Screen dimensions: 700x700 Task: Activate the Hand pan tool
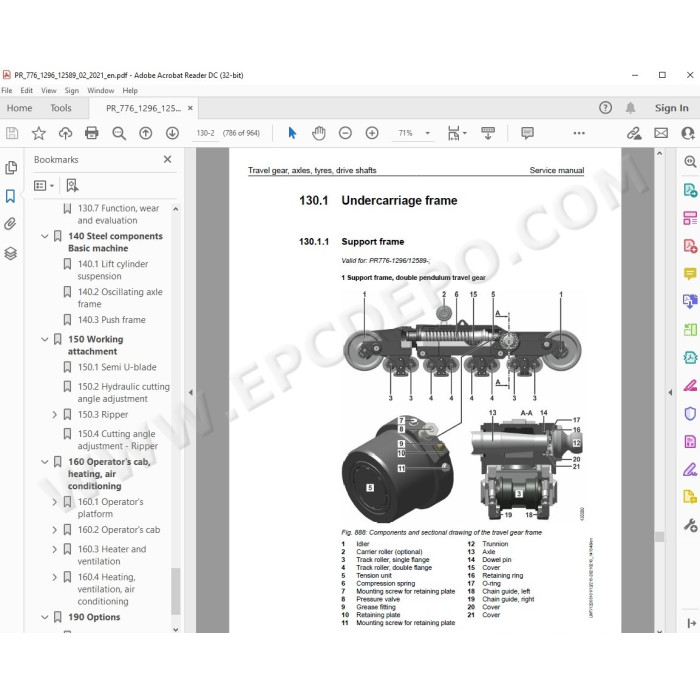(x=319, y=133)
